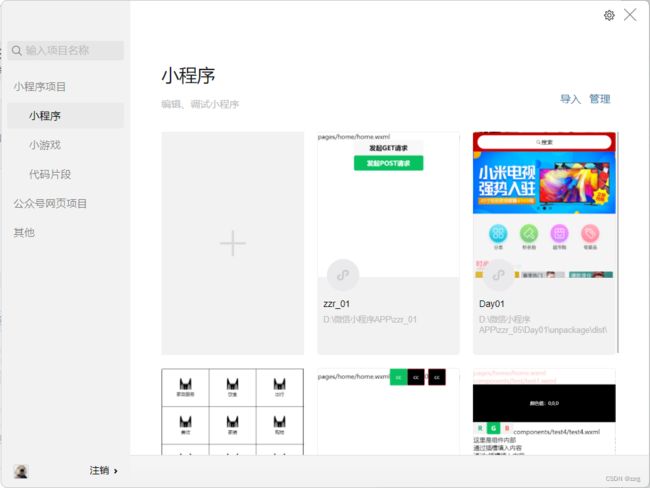Image resolution: width=650 pixels, height=488 pixels.
Task: Click the 导入 link
Action: [x=570, y=99]
